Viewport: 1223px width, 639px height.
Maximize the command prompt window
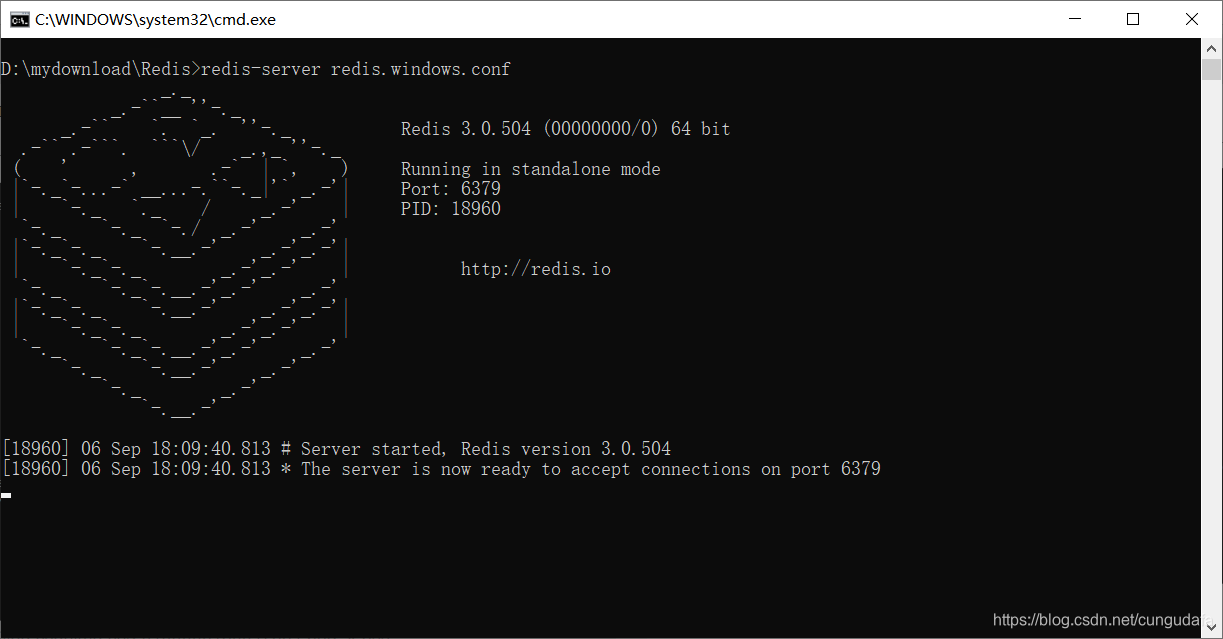point(1133,18)
